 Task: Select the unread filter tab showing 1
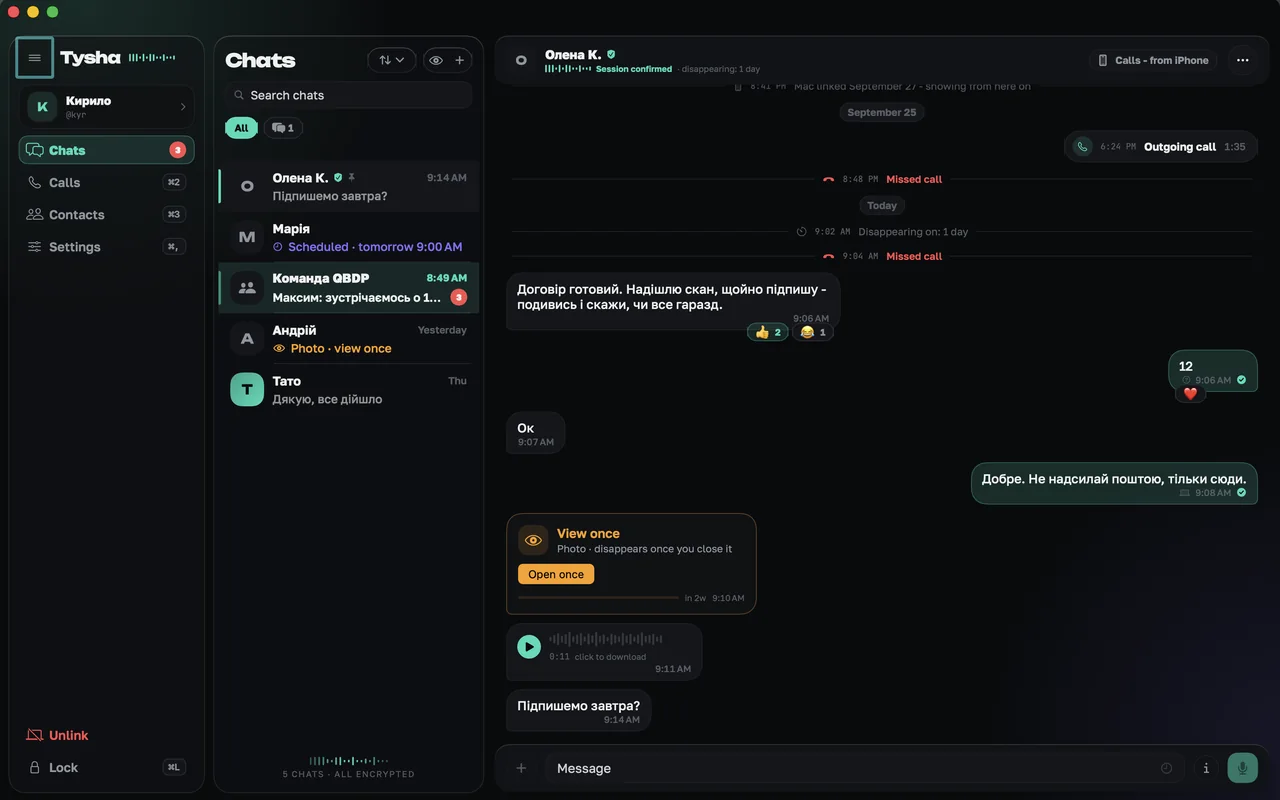click(x=283, y=128)
